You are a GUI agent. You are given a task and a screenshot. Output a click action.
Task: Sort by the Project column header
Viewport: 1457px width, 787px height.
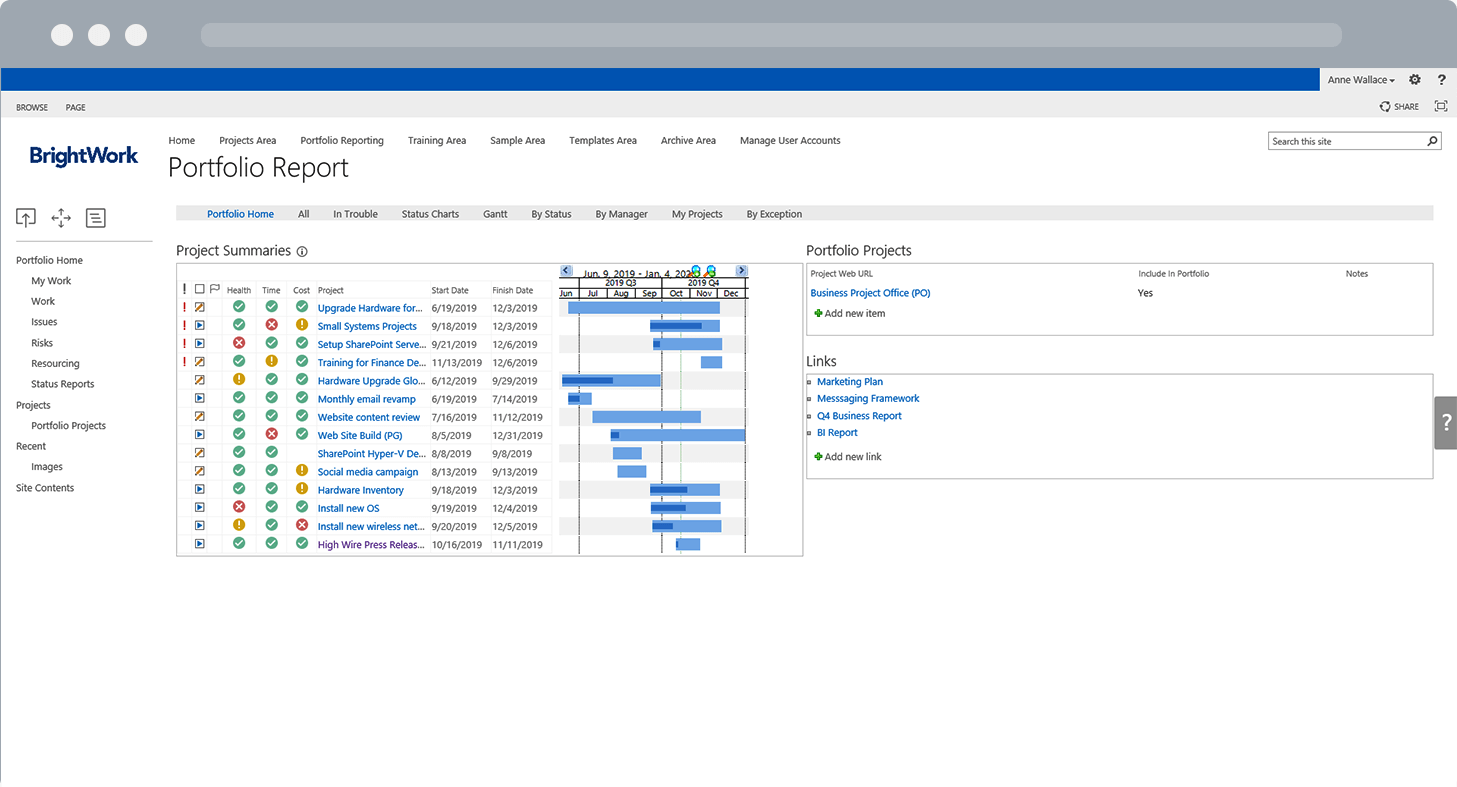(x=331, y=290)
